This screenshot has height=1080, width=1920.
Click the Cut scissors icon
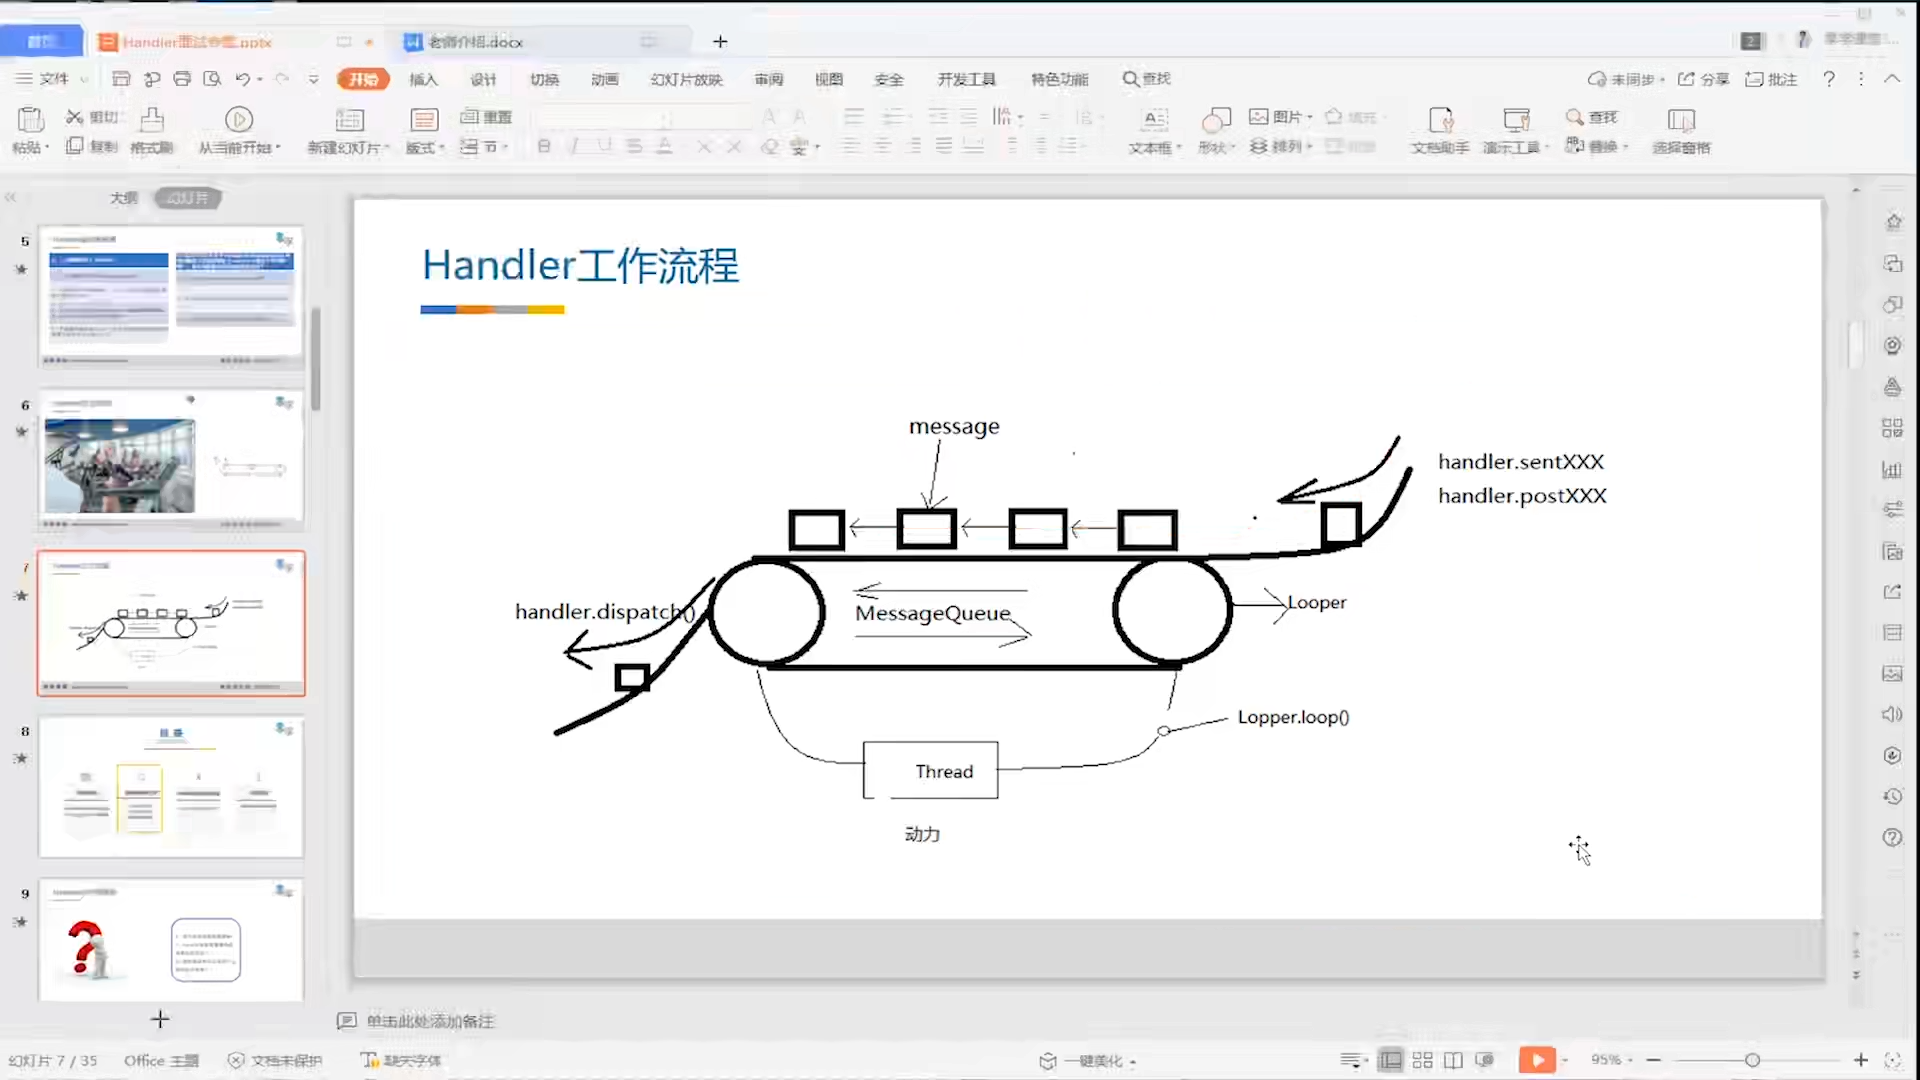(74, 117)
